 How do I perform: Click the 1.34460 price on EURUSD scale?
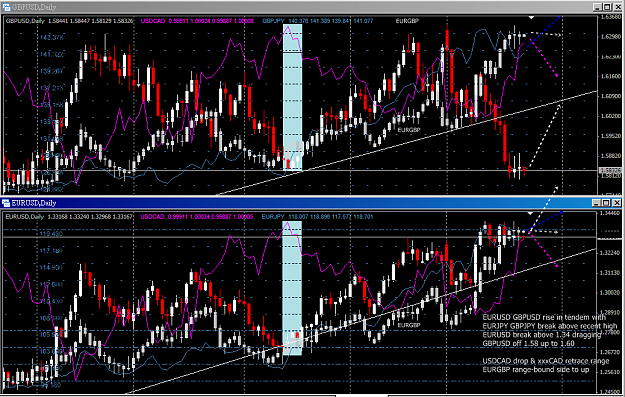[x=611, y=213]
